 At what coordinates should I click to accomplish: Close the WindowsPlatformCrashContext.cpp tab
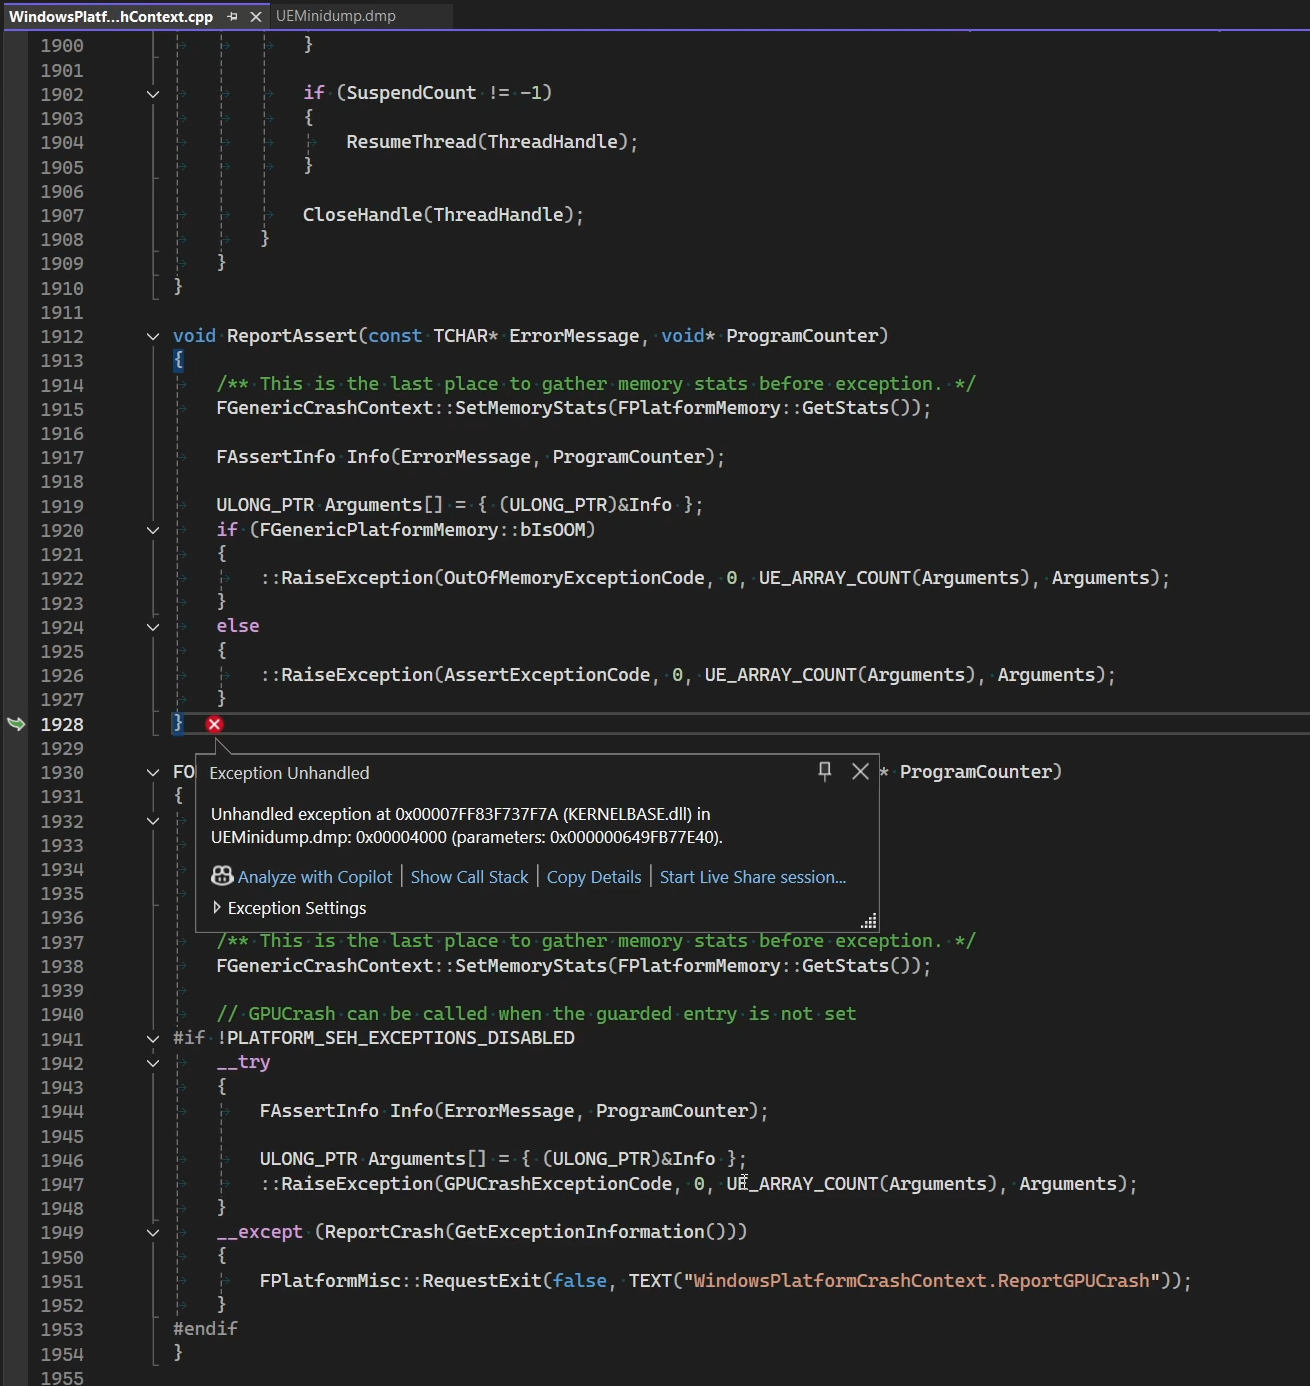point(256,16)
